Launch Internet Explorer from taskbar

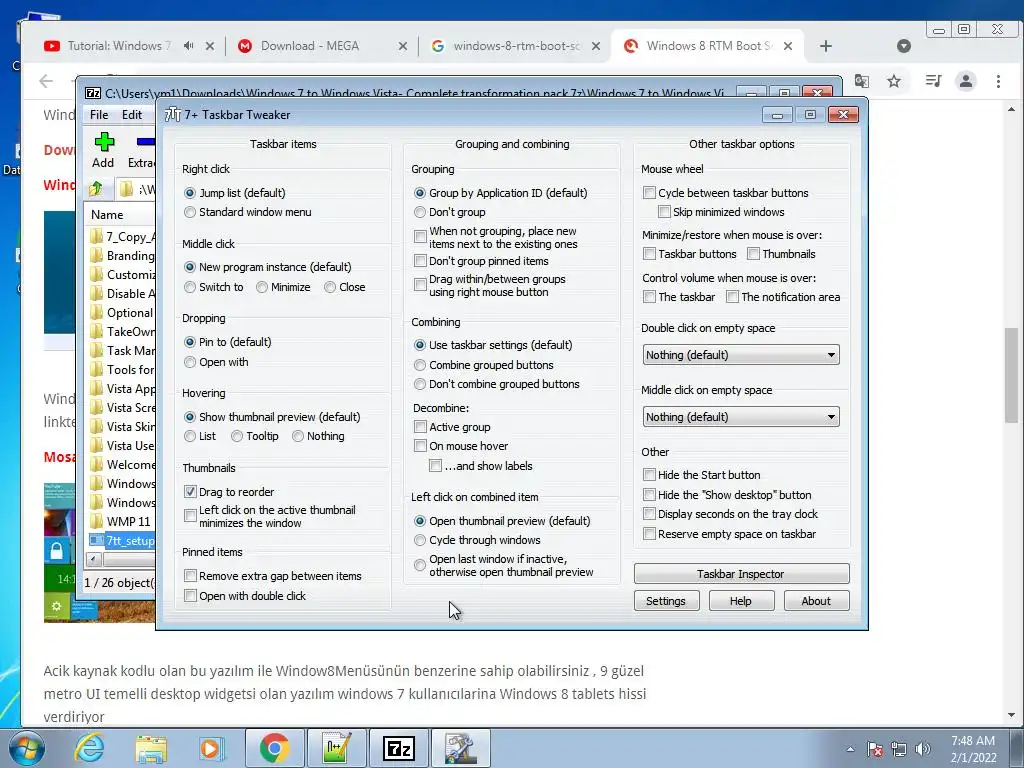[x=89, y=748]
